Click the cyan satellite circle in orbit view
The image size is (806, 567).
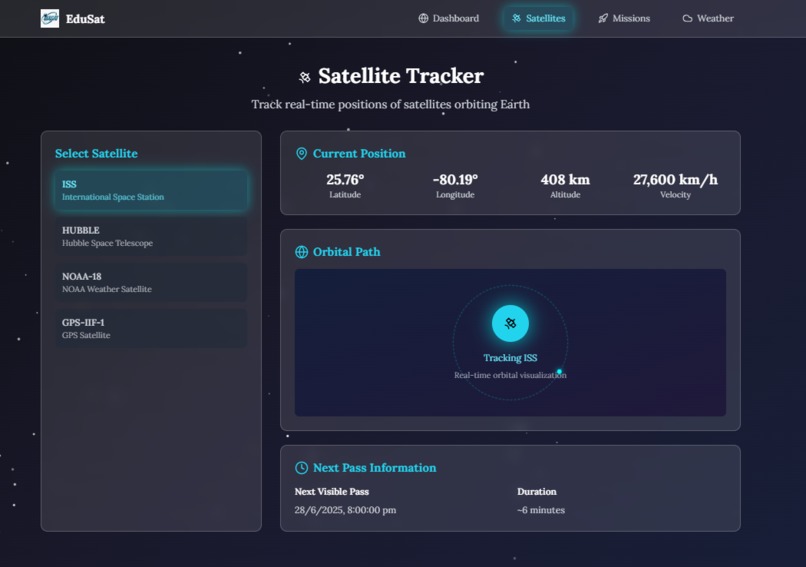(x=510, y=323)
